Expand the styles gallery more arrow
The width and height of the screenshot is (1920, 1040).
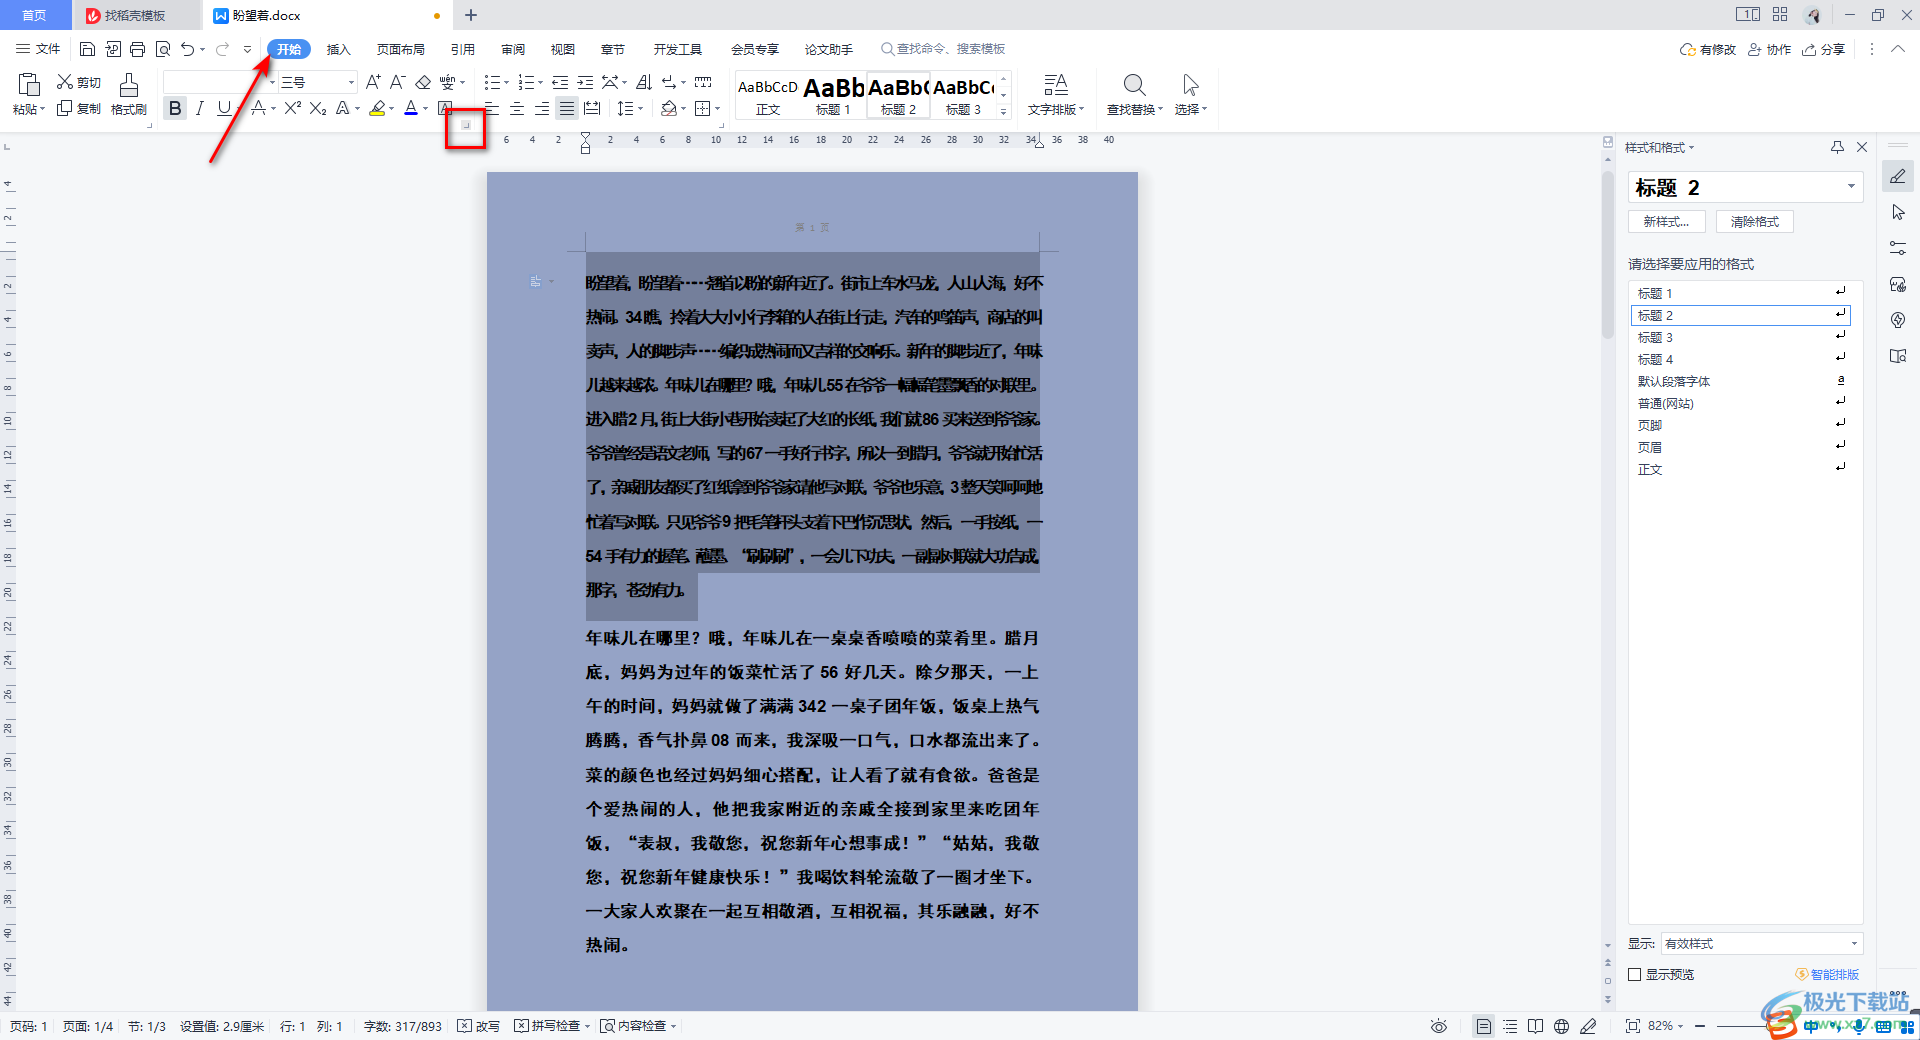(1004, 111)
